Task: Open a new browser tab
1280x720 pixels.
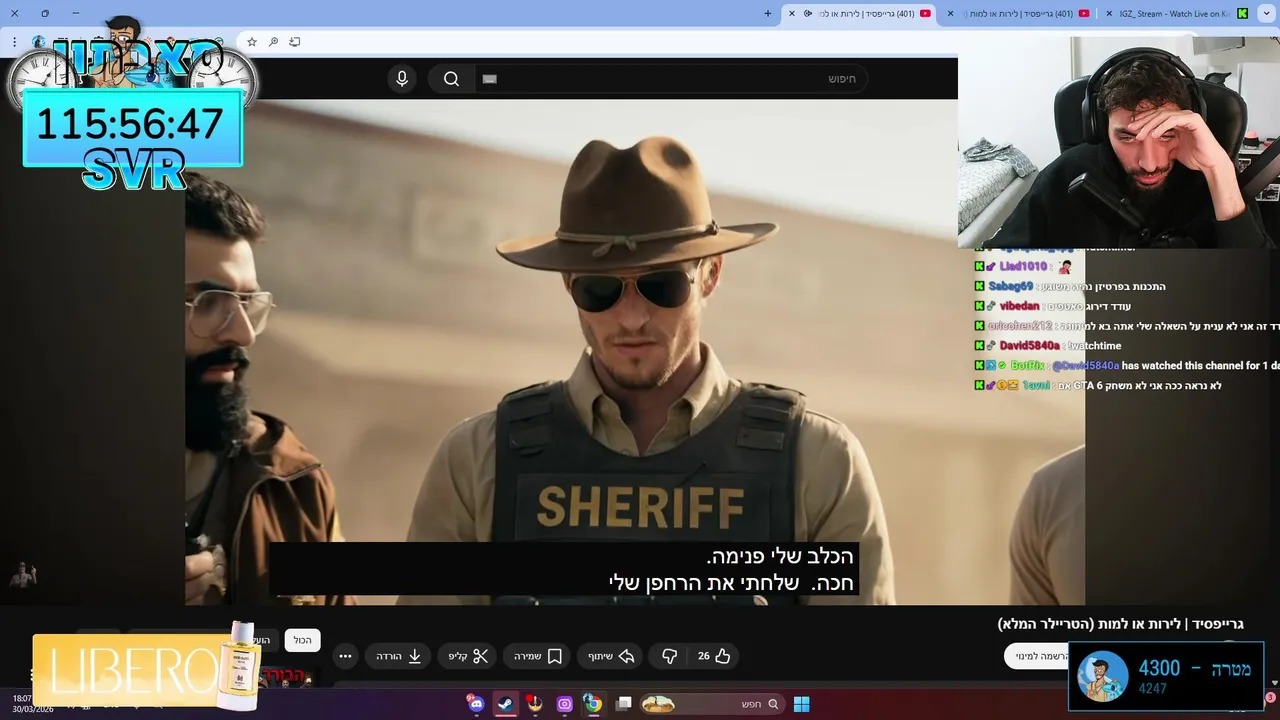Action: click(768, 13)
